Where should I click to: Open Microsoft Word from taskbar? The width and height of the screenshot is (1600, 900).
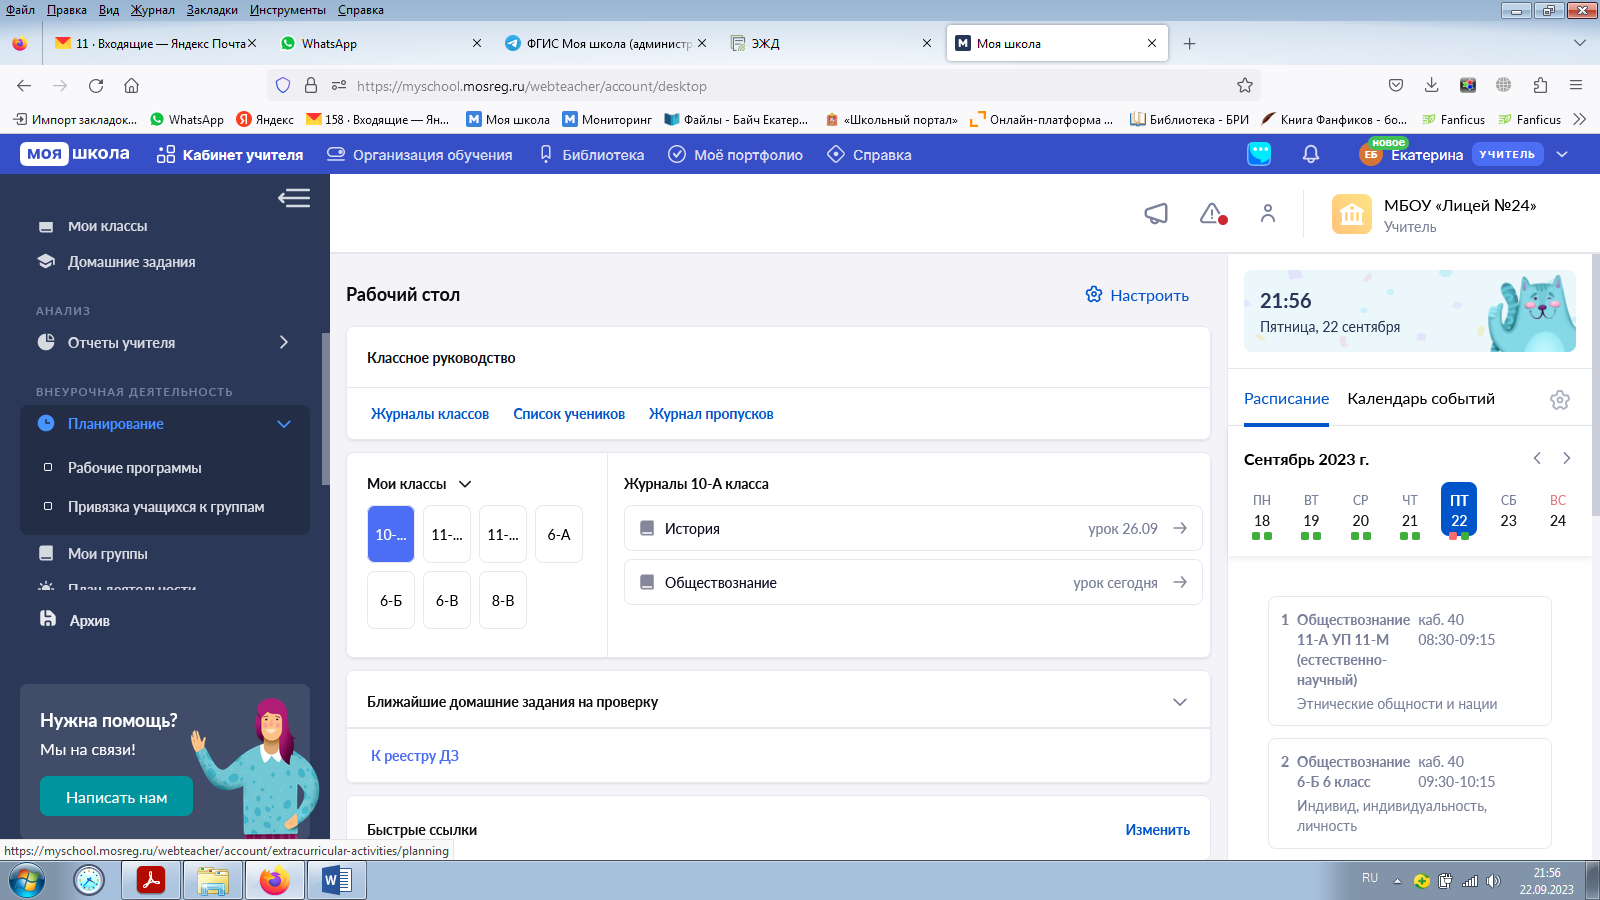click(x=337, y=880)
